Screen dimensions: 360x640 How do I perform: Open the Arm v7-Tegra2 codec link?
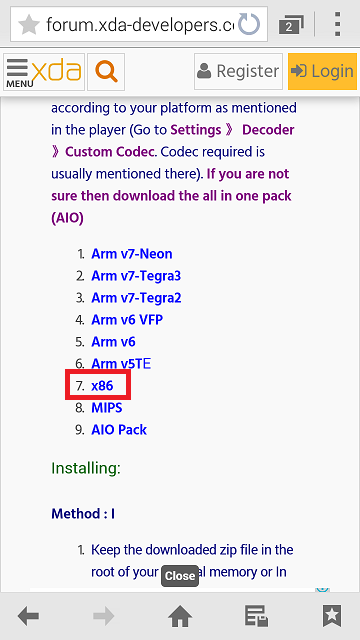[x=136, y=298]
